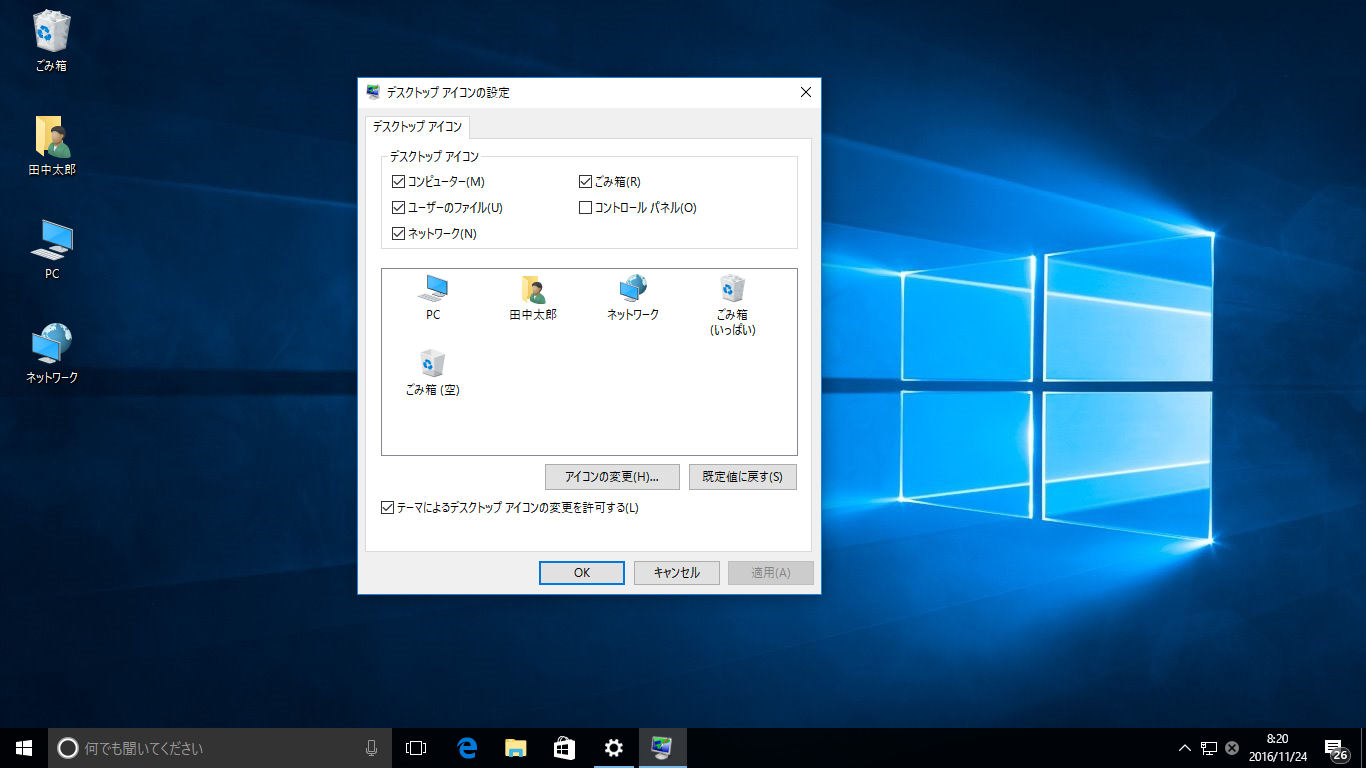Open the Windows Start menu
Screen dimensions: 1366x768
click(22, 747)
